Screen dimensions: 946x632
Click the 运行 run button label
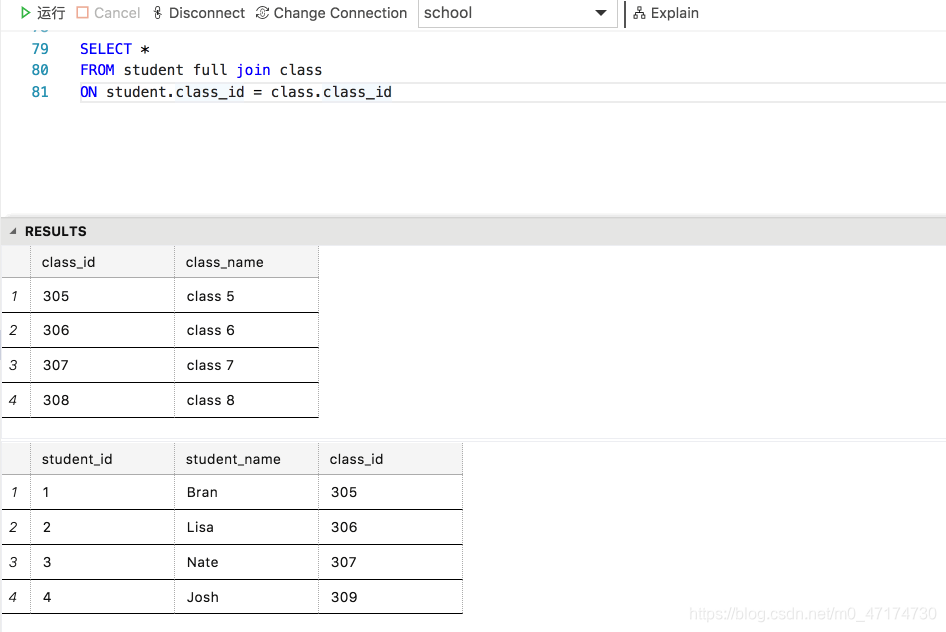(51, 13)
